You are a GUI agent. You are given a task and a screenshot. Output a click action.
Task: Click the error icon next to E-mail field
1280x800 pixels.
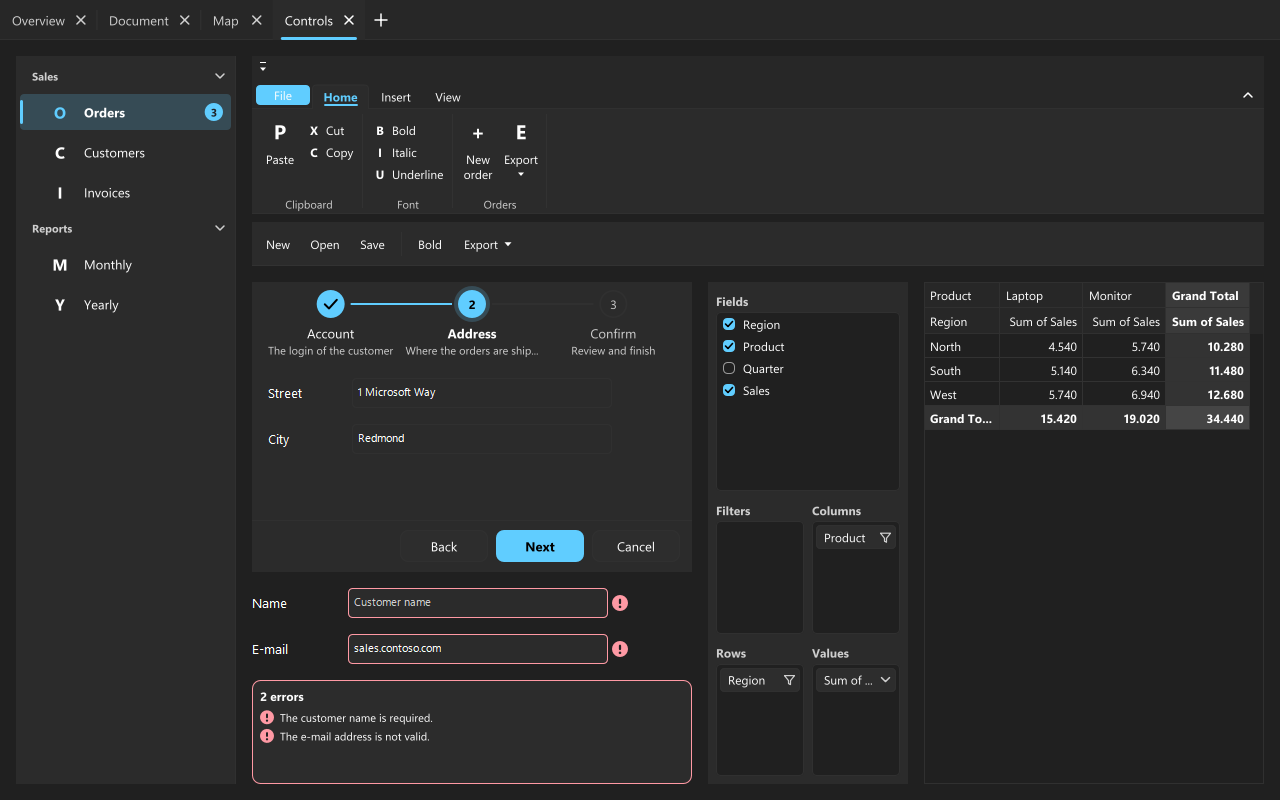point(620,649)
